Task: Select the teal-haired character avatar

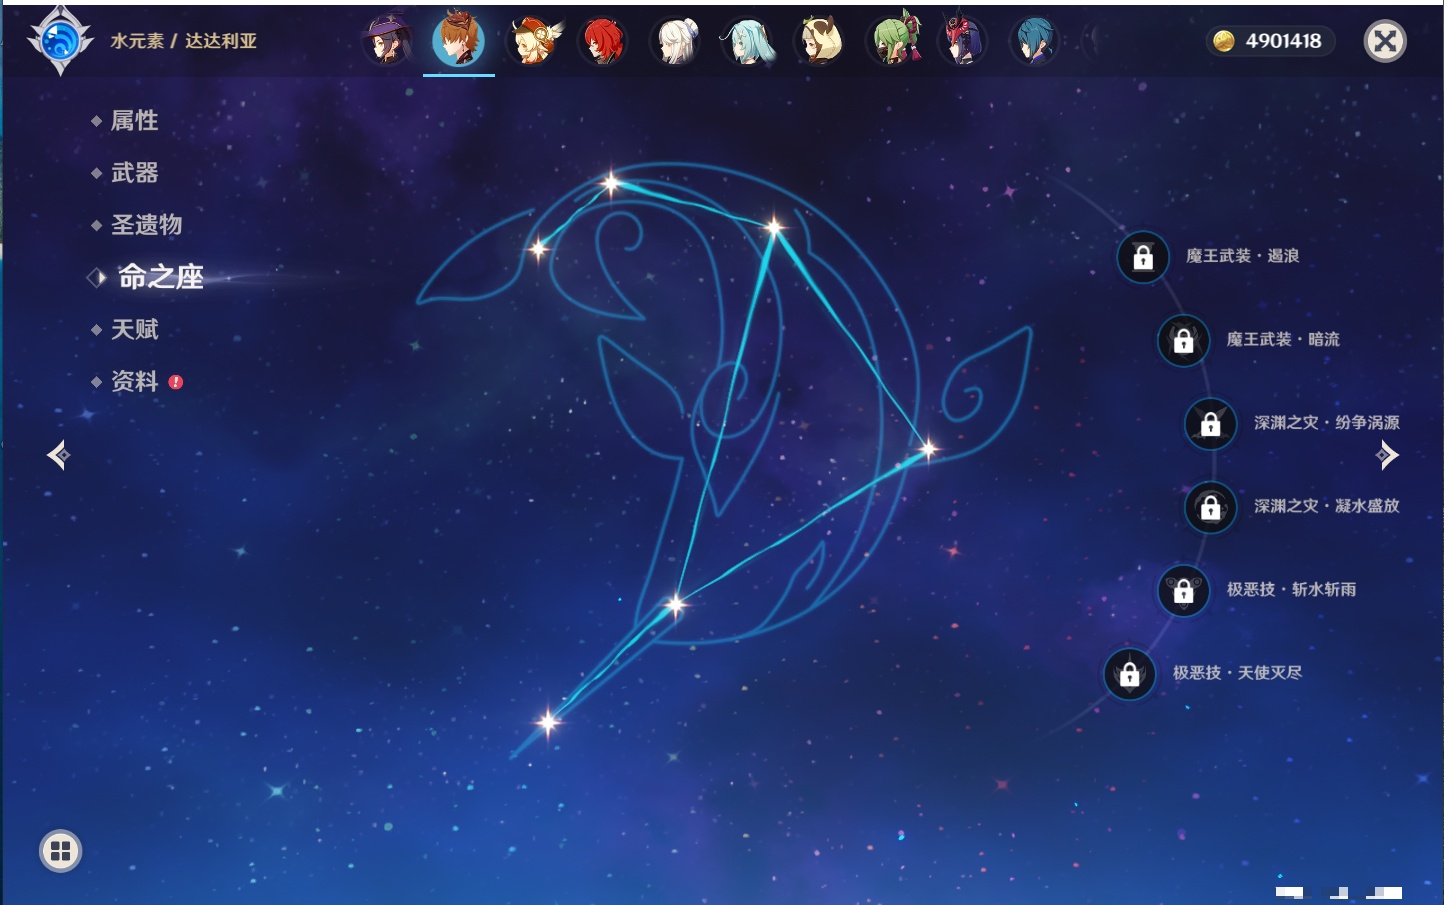Action: [x=748, y=42]
